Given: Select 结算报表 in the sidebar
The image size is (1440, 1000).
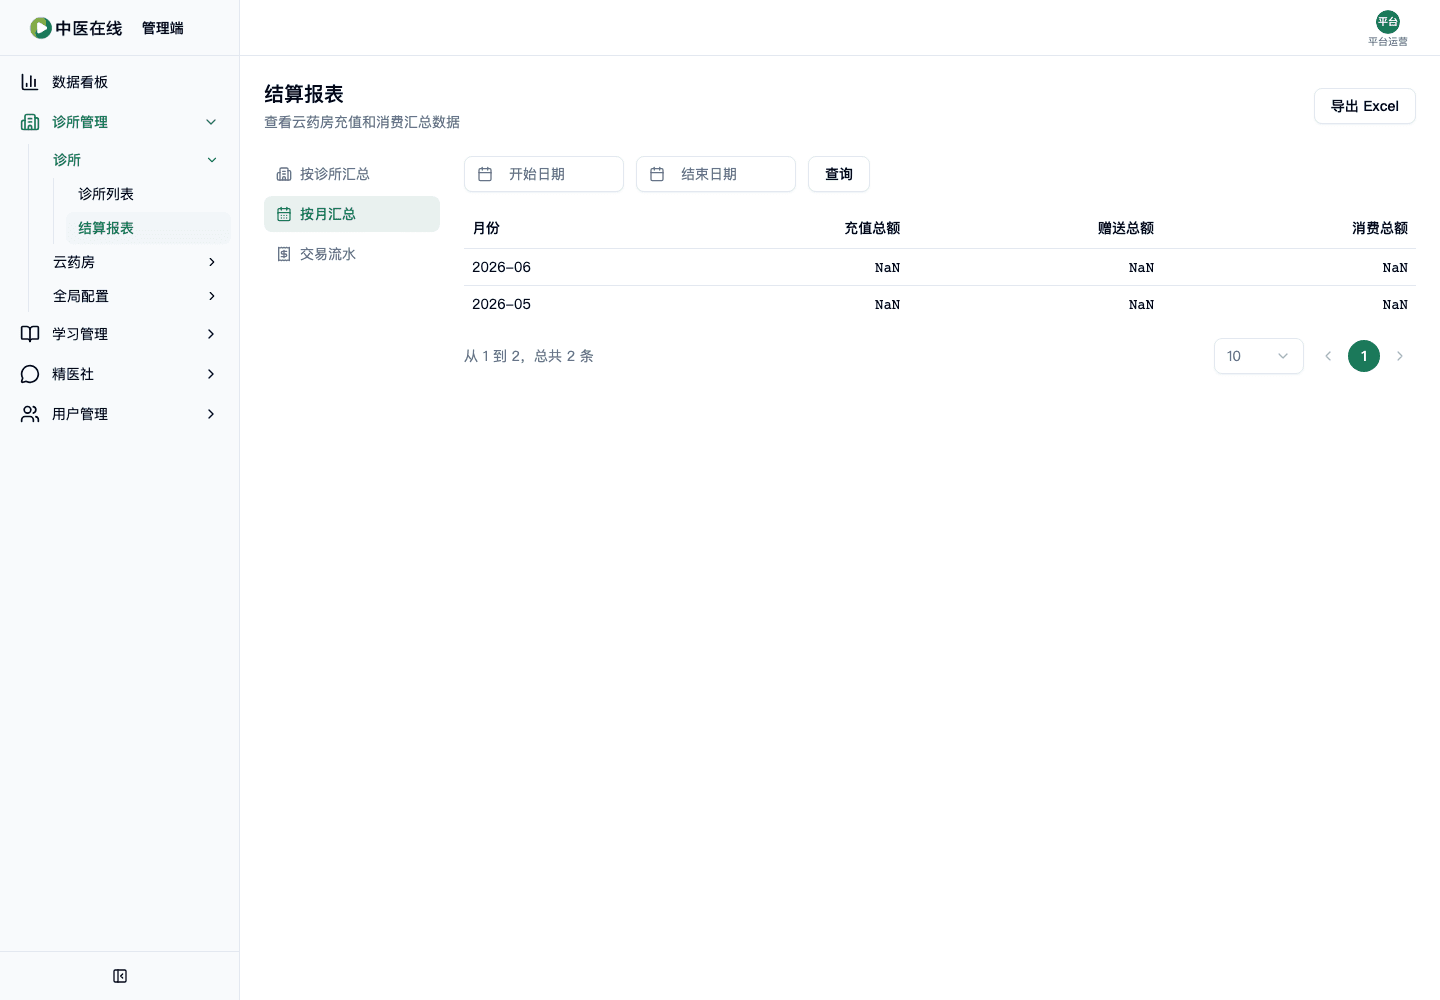Looking at the screenshot, I should [148, 228].
